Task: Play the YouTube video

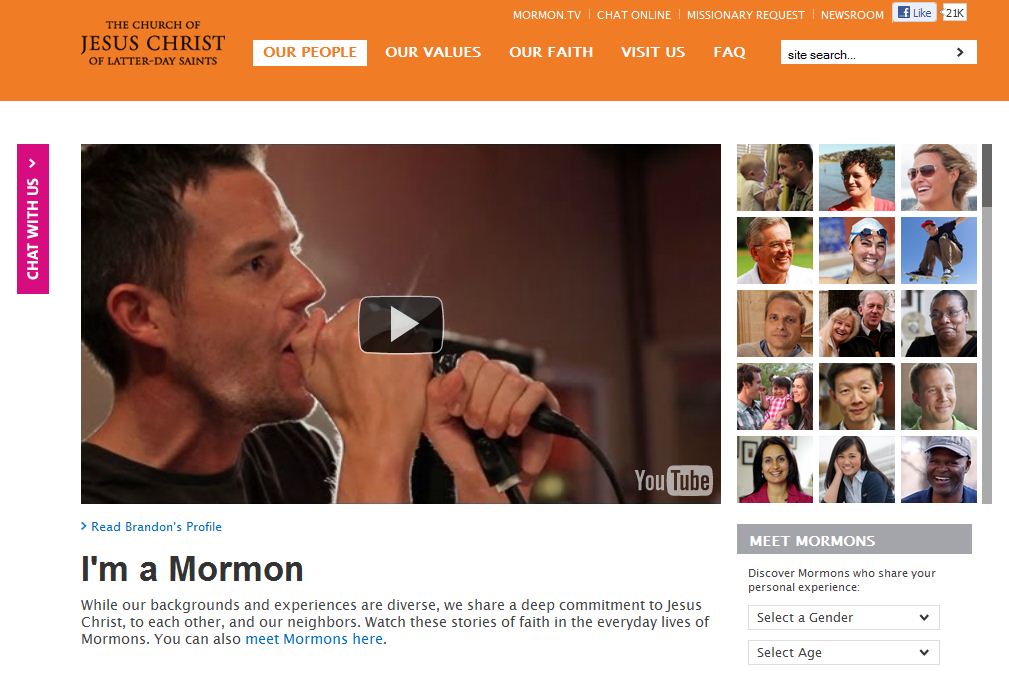Action: (400, 324)
